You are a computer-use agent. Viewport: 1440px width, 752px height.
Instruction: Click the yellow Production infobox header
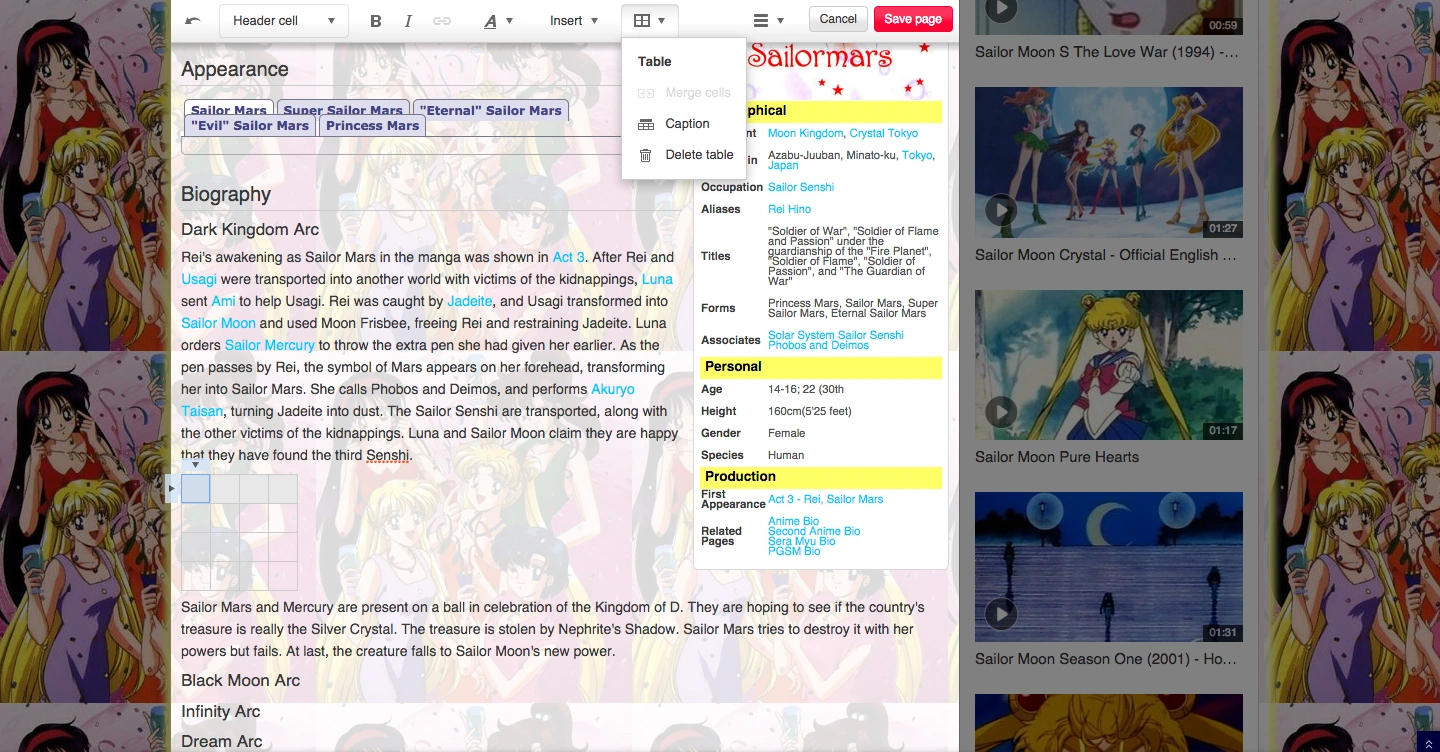coord(821,477)
